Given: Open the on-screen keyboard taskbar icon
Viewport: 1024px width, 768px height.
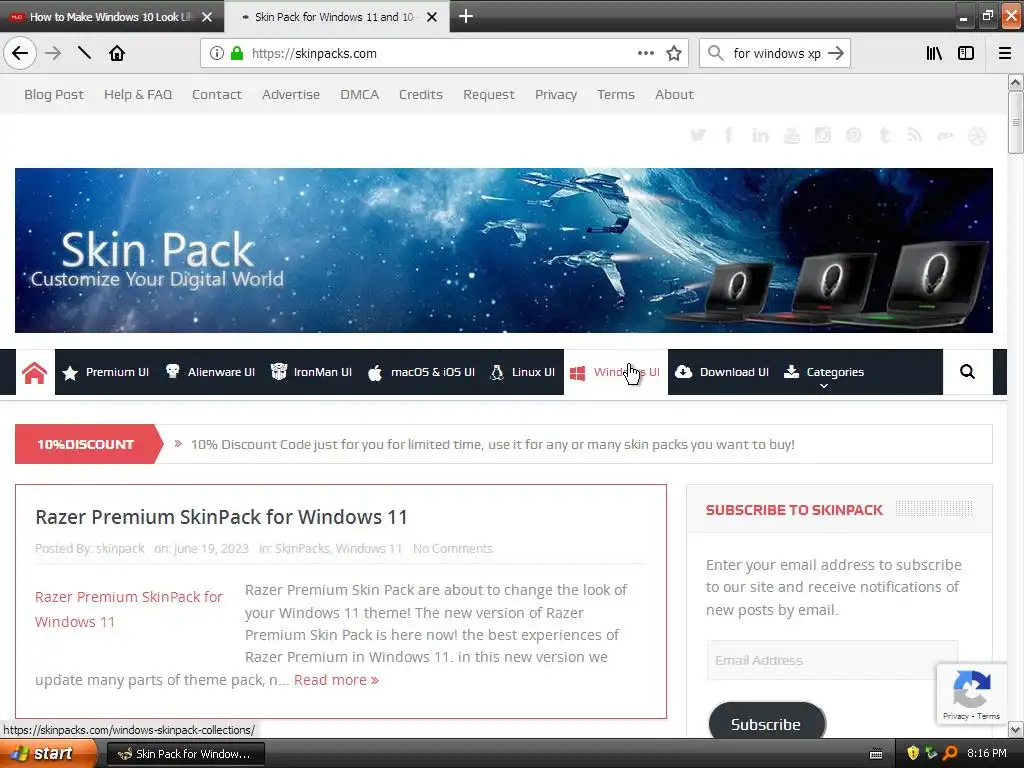Looking at the screenshot, I should click(876, 754).
